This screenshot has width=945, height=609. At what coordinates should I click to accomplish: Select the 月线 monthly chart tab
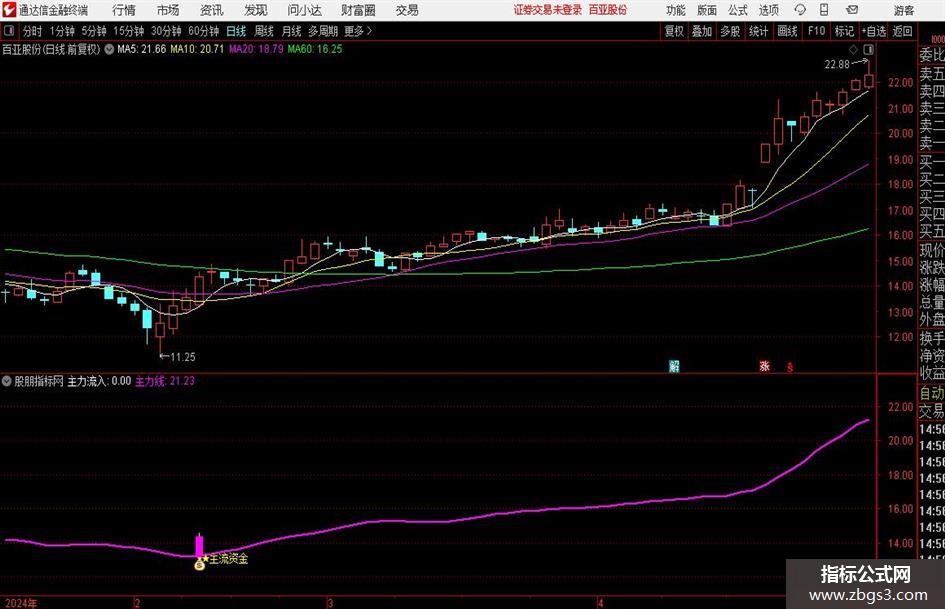pyautogui.click(x=291, y=31)
